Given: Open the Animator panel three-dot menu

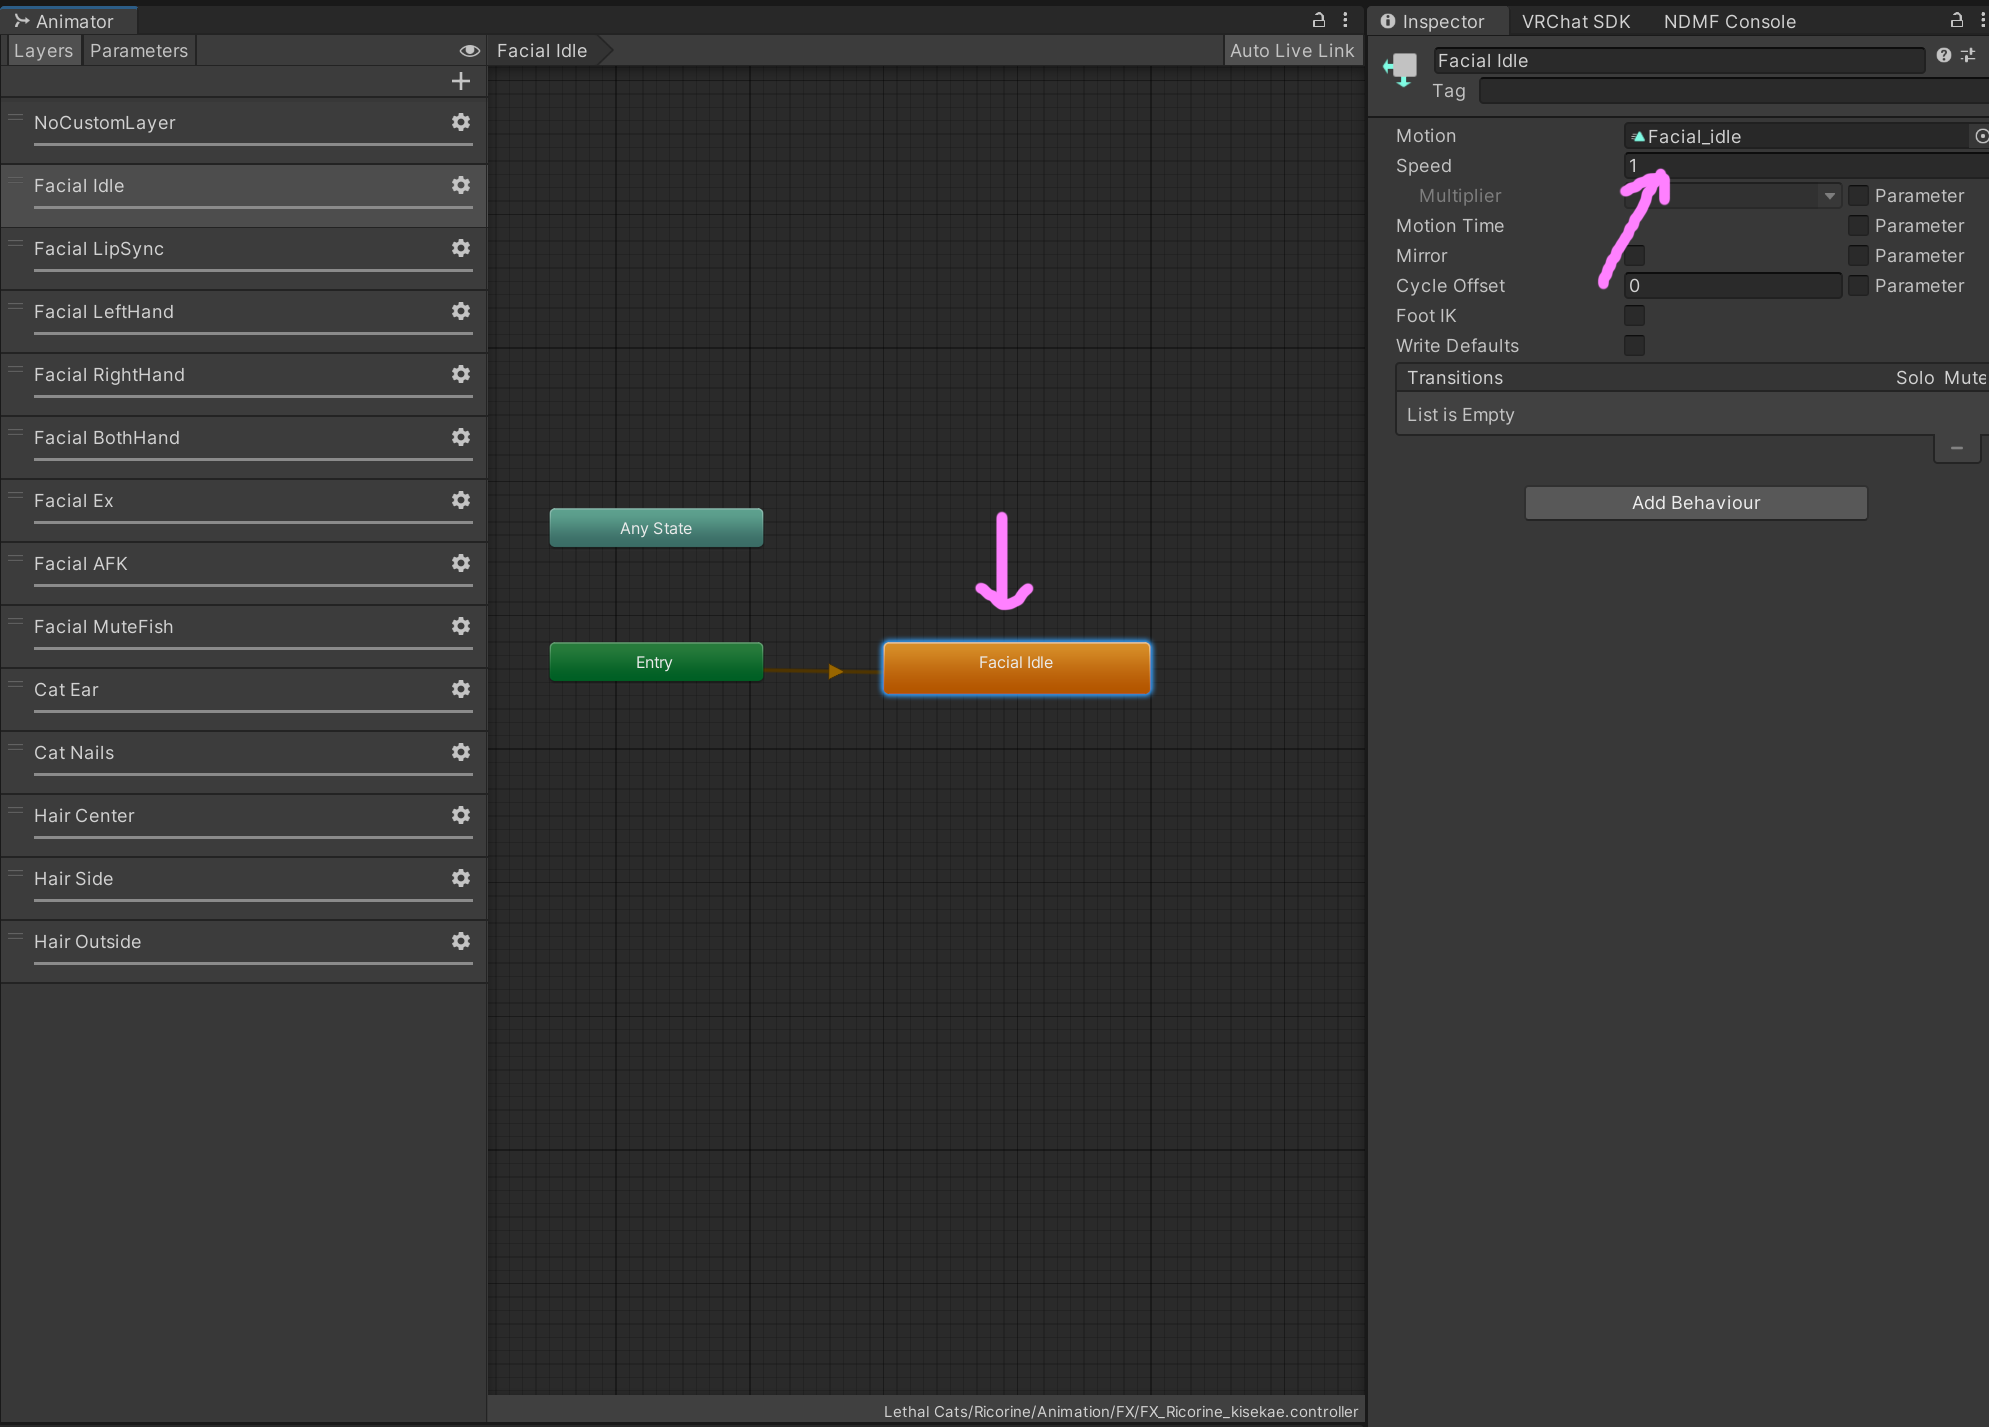Looking at the screenshot, I should point(1345,20).
